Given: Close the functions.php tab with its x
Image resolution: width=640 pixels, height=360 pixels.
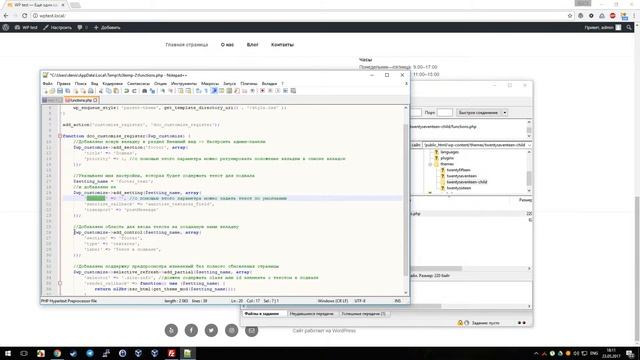Looking at the screenshot, I should 95,100.
